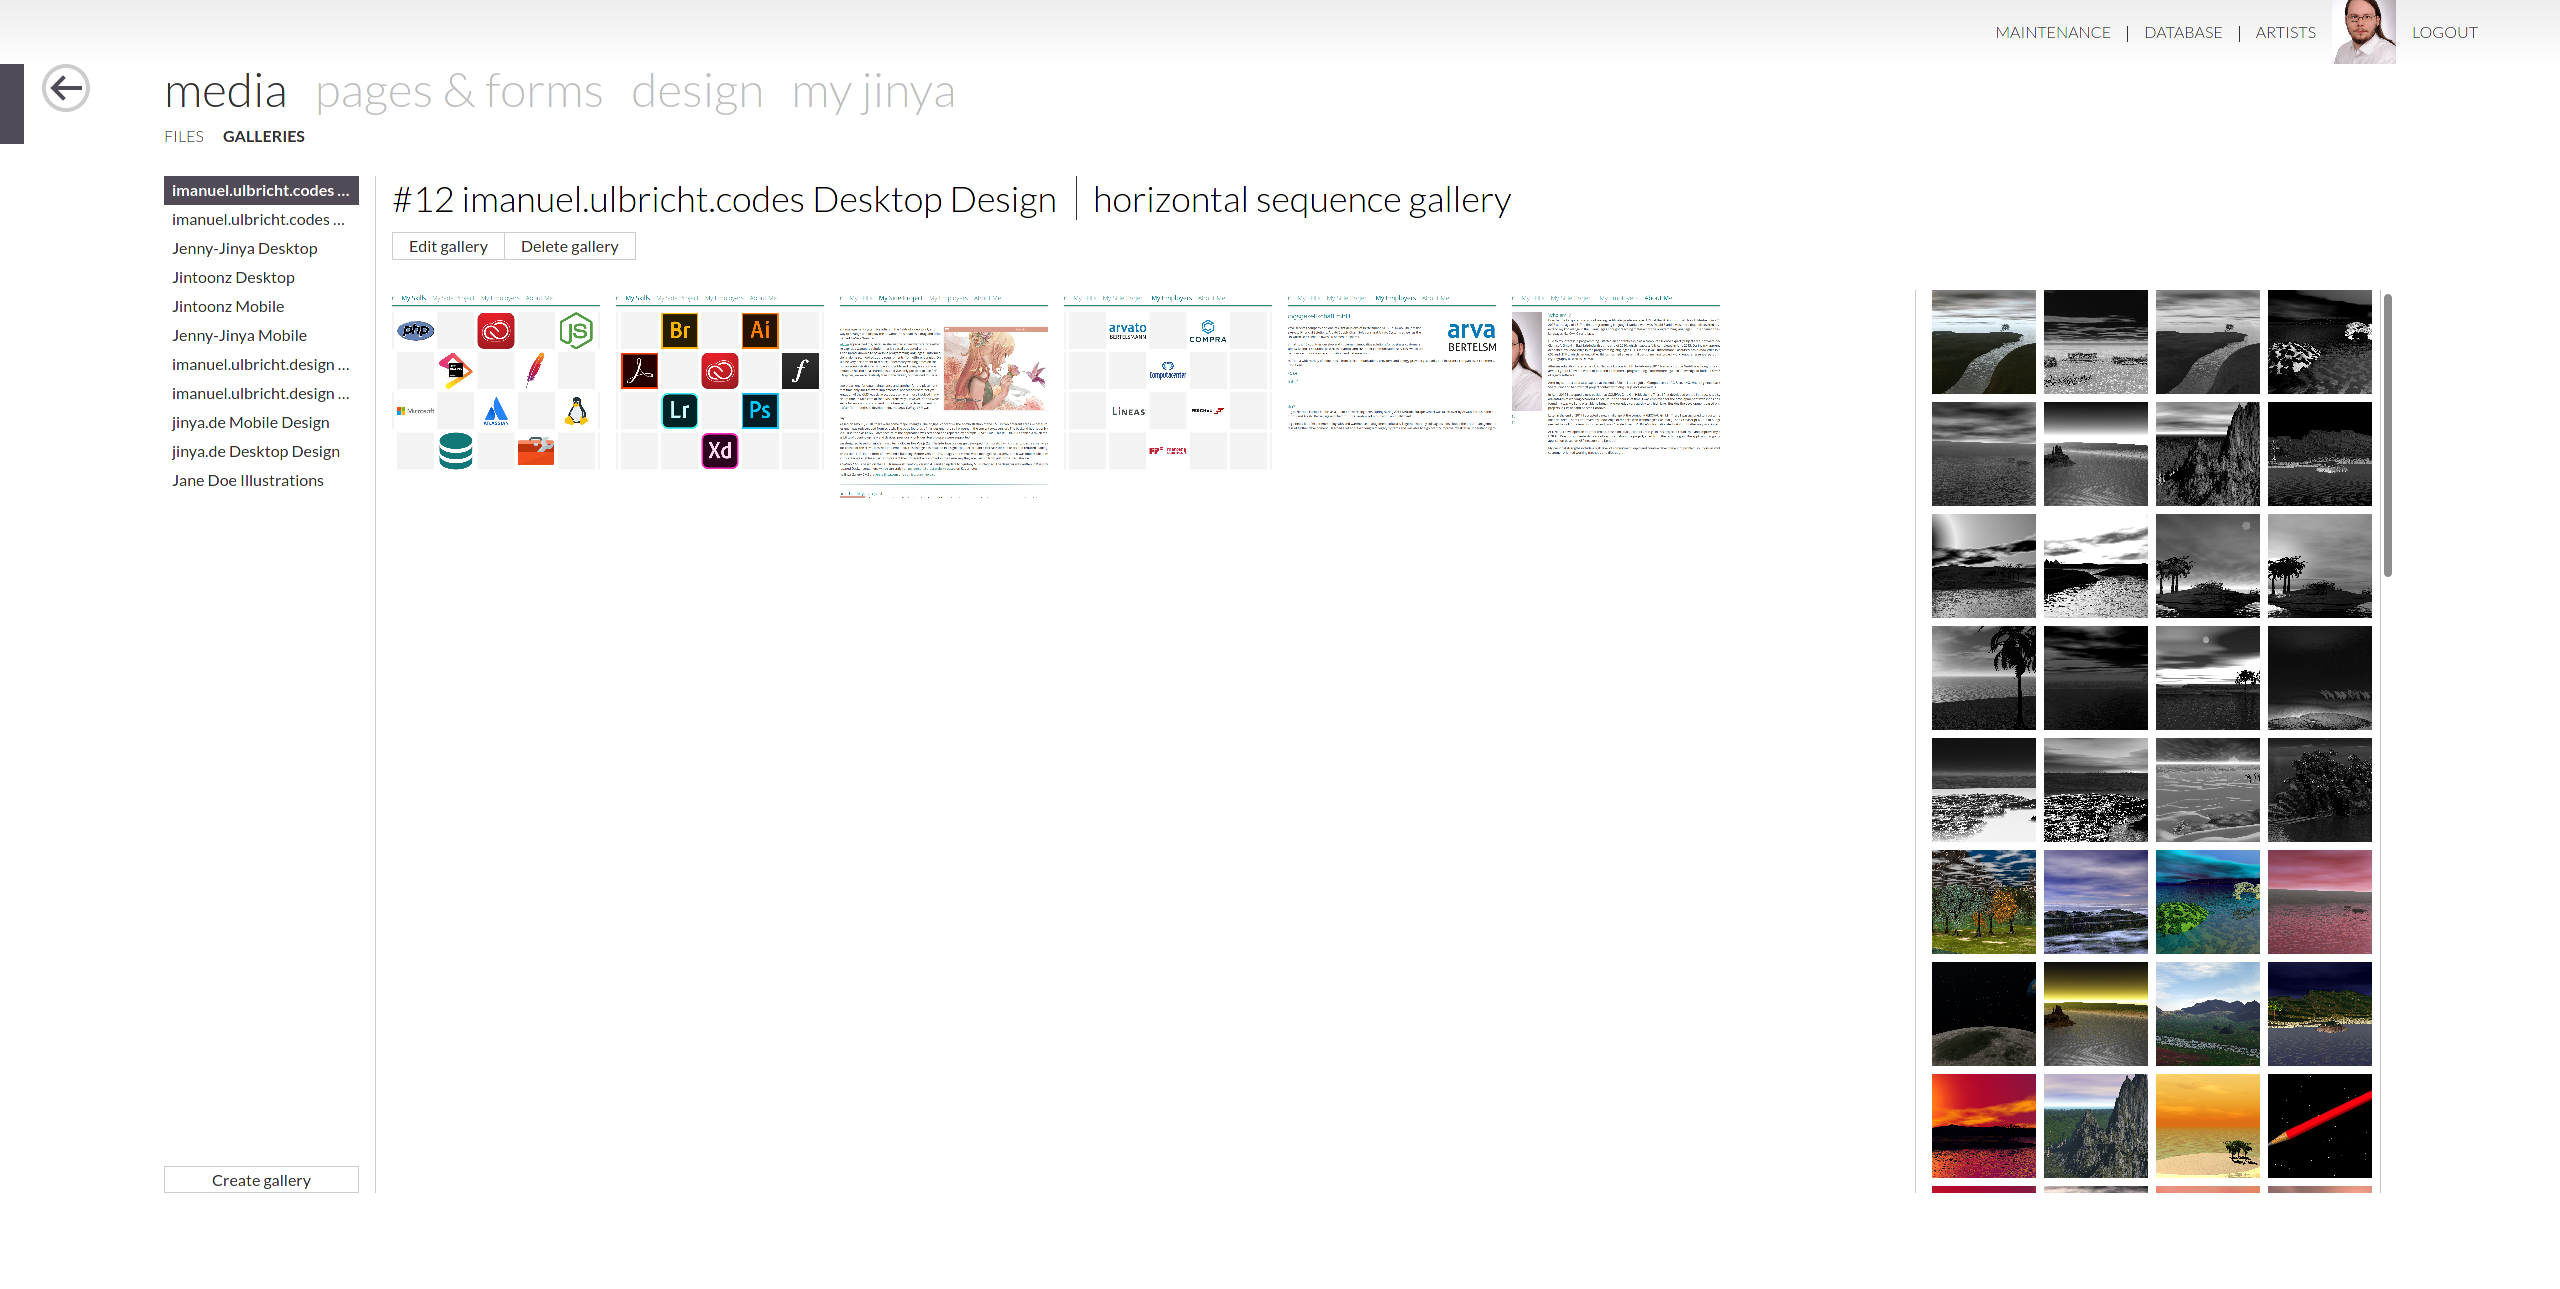Click the Logout link
Image resolution: width=2560 pixels, height=1289 pixels.
pyautogui.click(x=2444, y=32)
